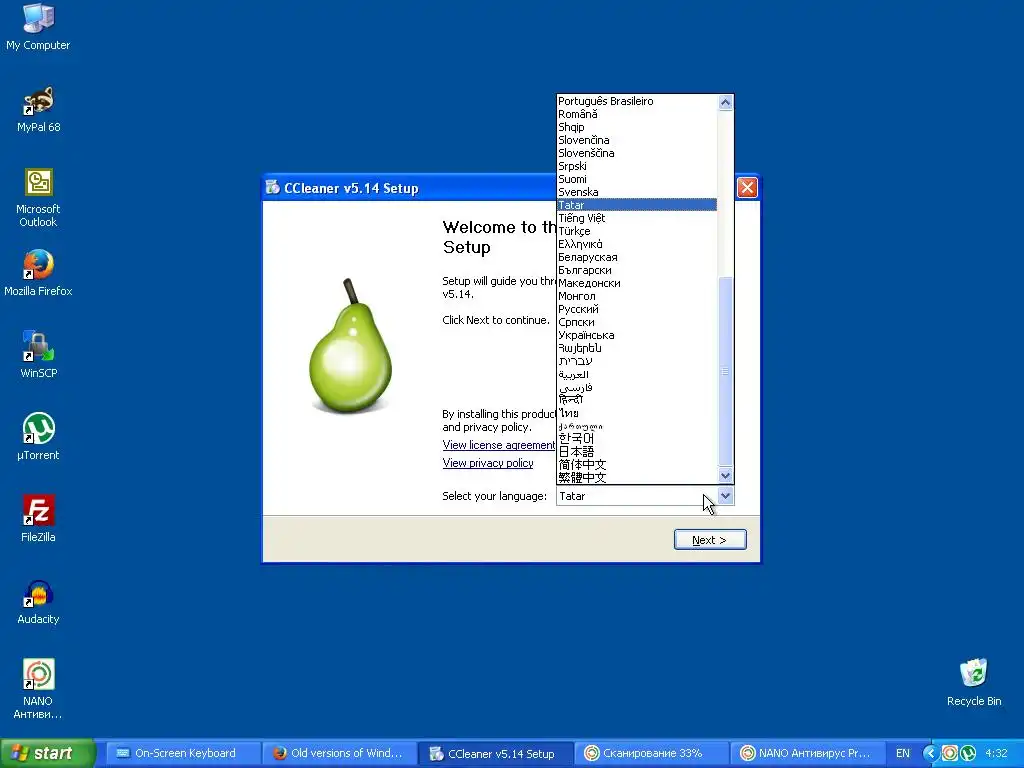Choose Српски from language list
The image size is (1024, 768).
coord(637,322)
